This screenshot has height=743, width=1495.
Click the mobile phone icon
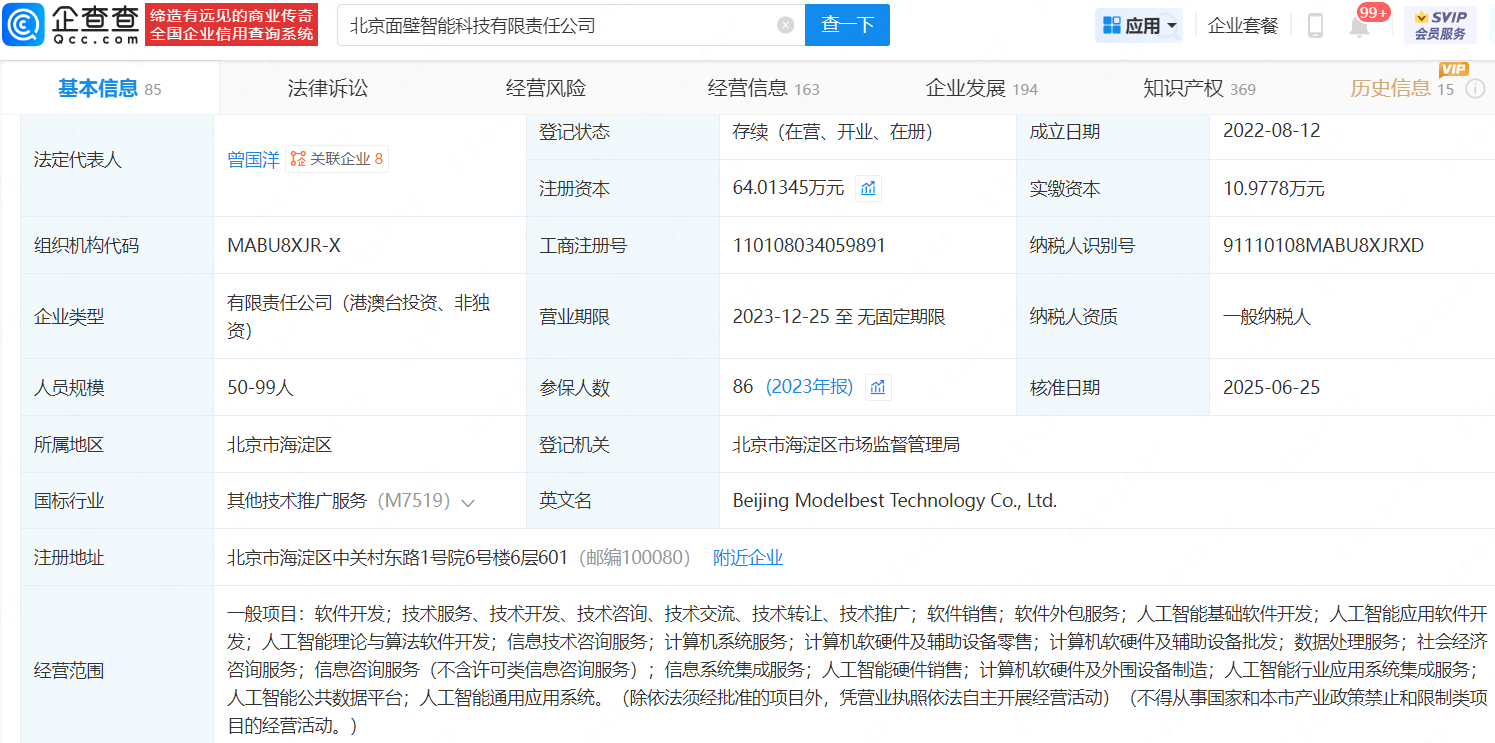coord(1315,26)
